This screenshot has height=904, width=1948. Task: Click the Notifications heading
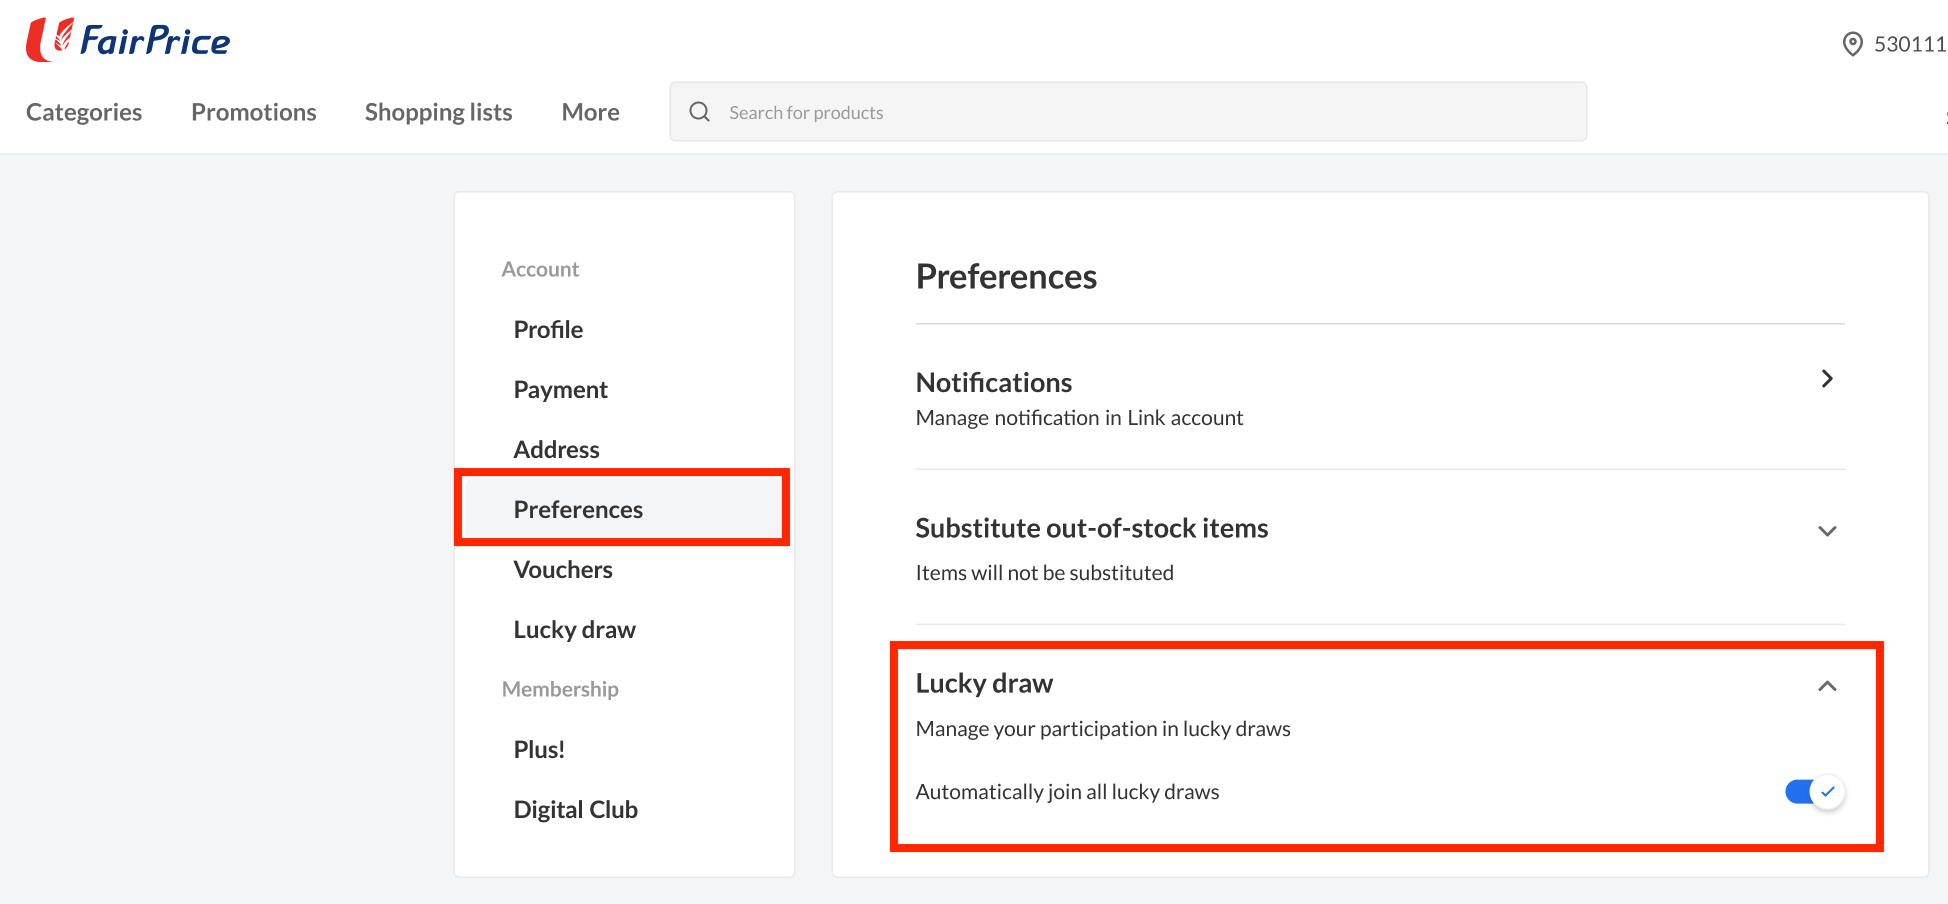994,383
